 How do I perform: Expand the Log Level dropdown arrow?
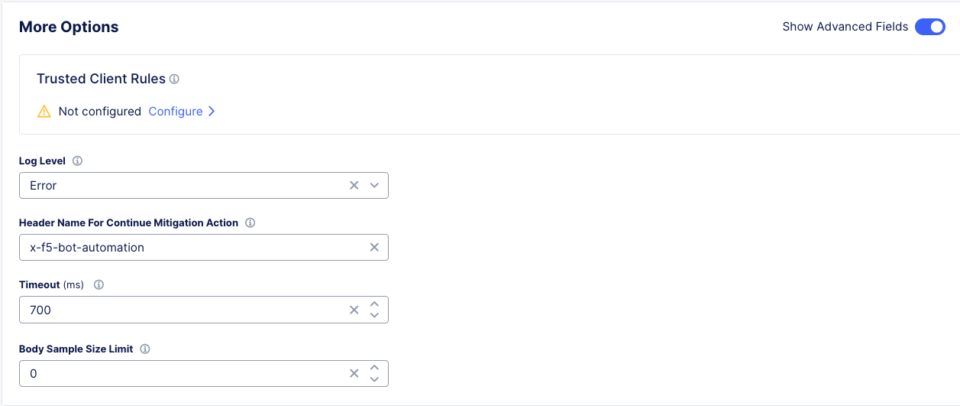[x=375, y=186]
